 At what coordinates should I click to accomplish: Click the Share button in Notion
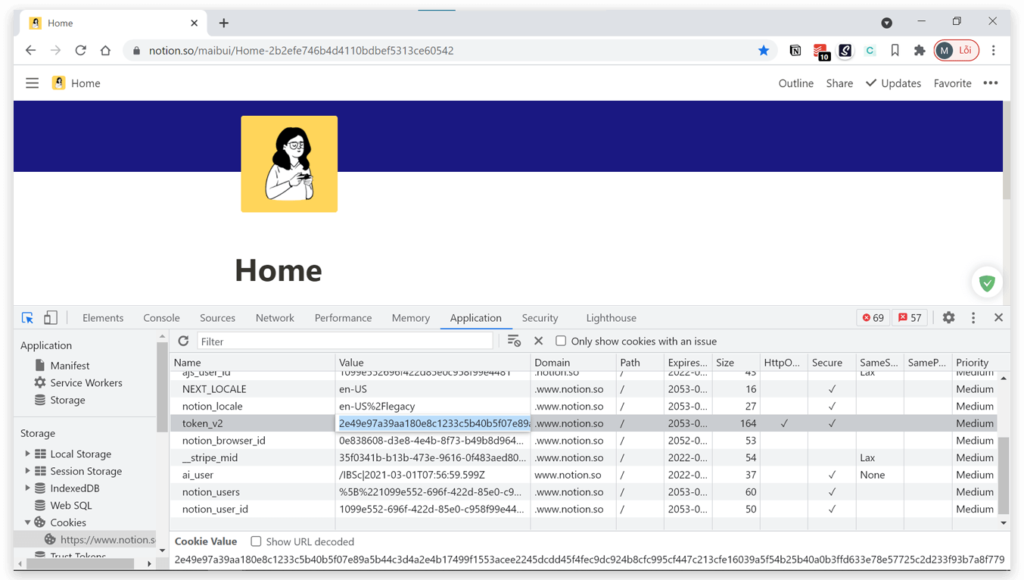[x=839, y=83]
